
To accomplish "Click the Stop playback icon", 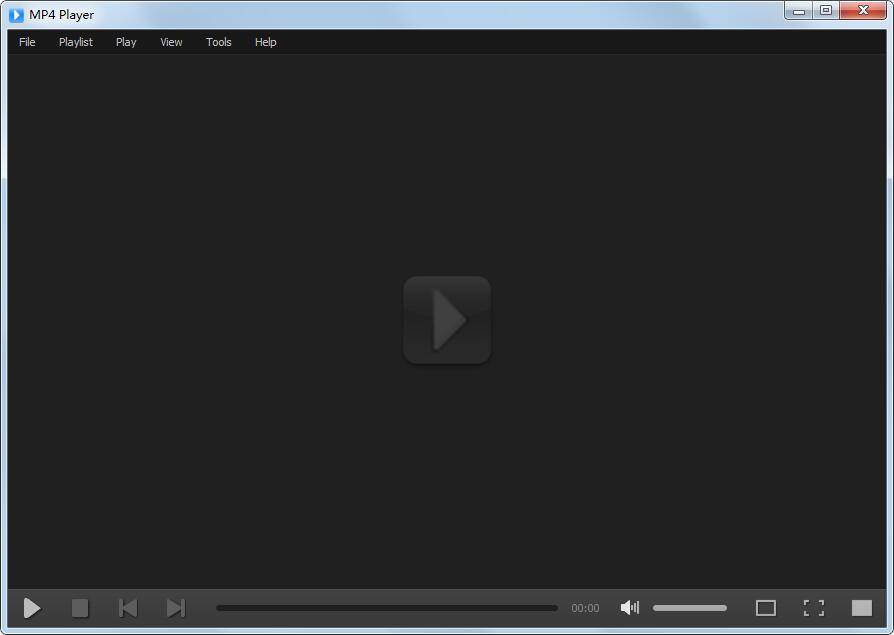I will 80,608.
